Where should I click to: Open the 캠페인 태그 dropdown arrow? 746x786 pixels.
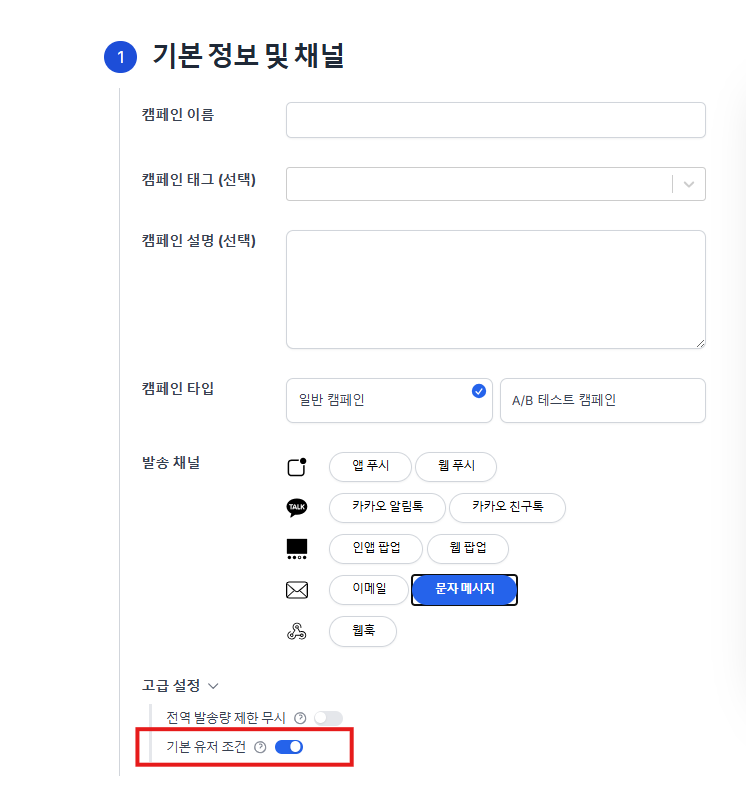click(x=689, y=184)
